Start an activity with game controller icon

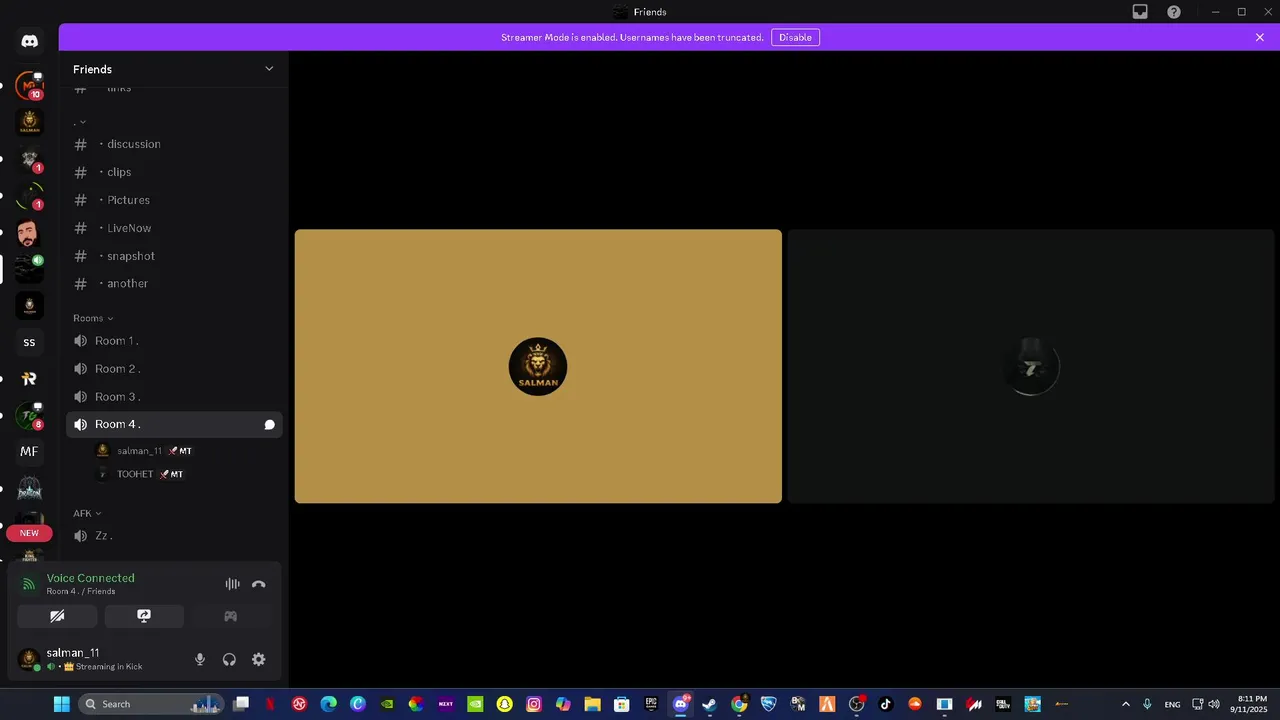230,616
